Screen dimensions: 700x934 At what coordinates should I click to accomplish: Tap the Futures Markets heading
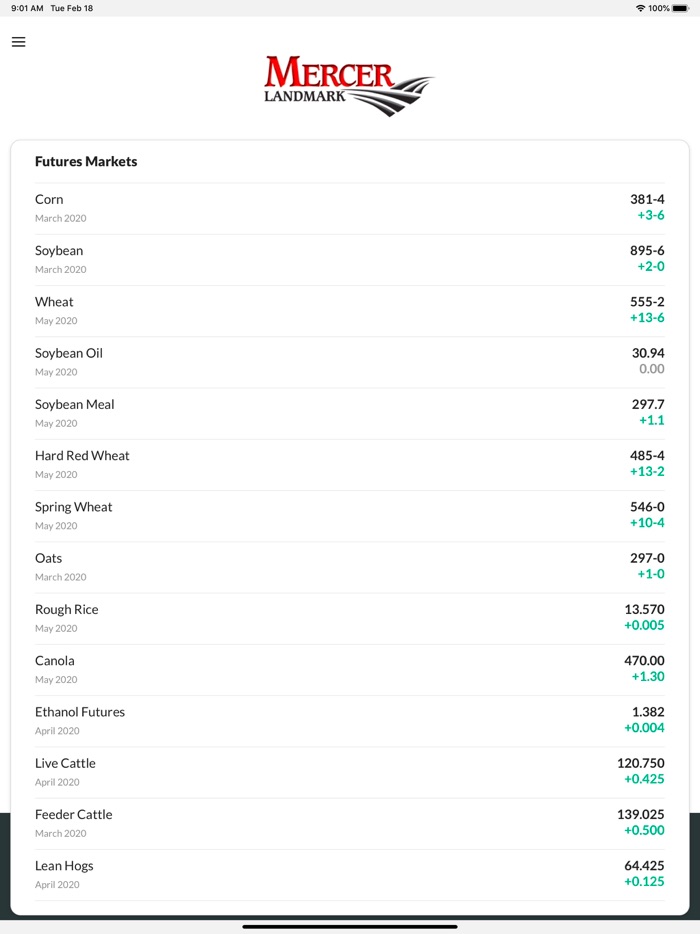(86, 162)
